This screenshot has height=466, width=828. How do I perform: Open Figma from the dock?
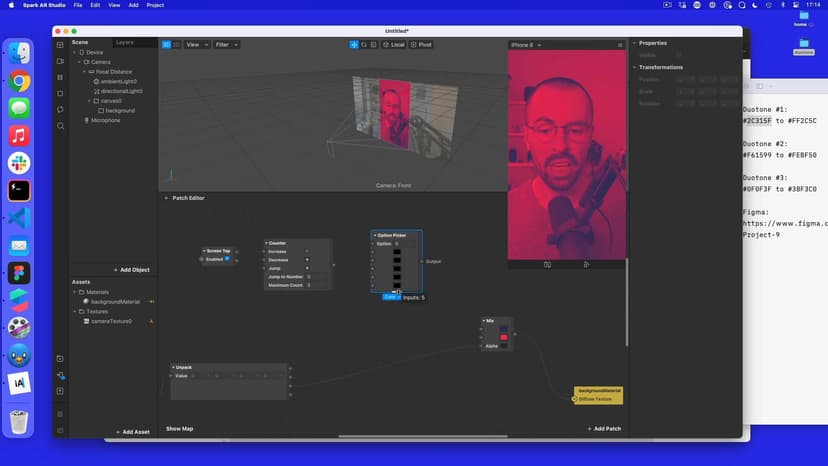pyautogui.click(x=19, y=273)
